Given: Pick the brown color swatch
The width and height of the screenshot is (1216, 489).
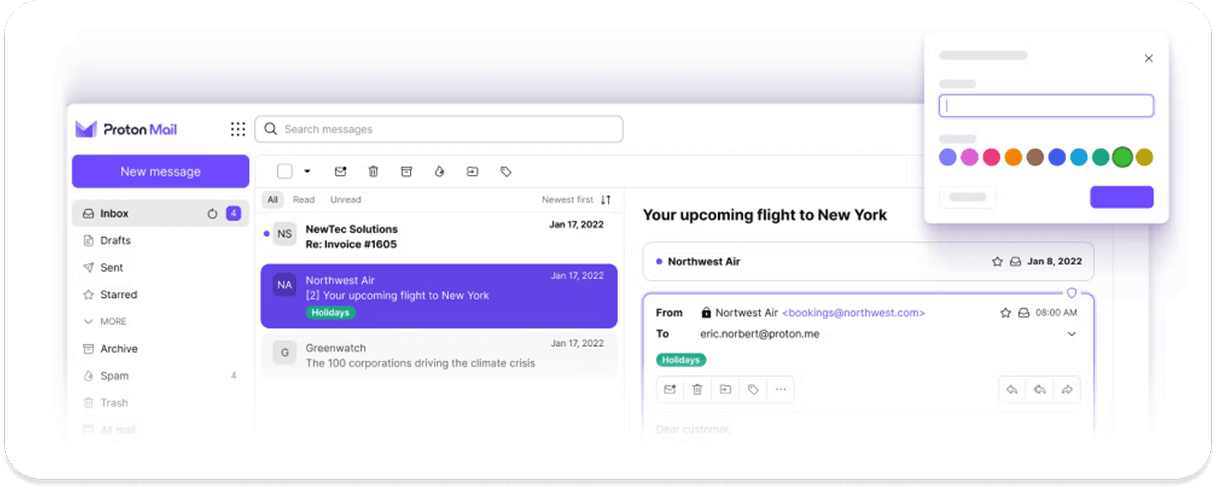Looking at the screenshot, I should click(1035, 157).
